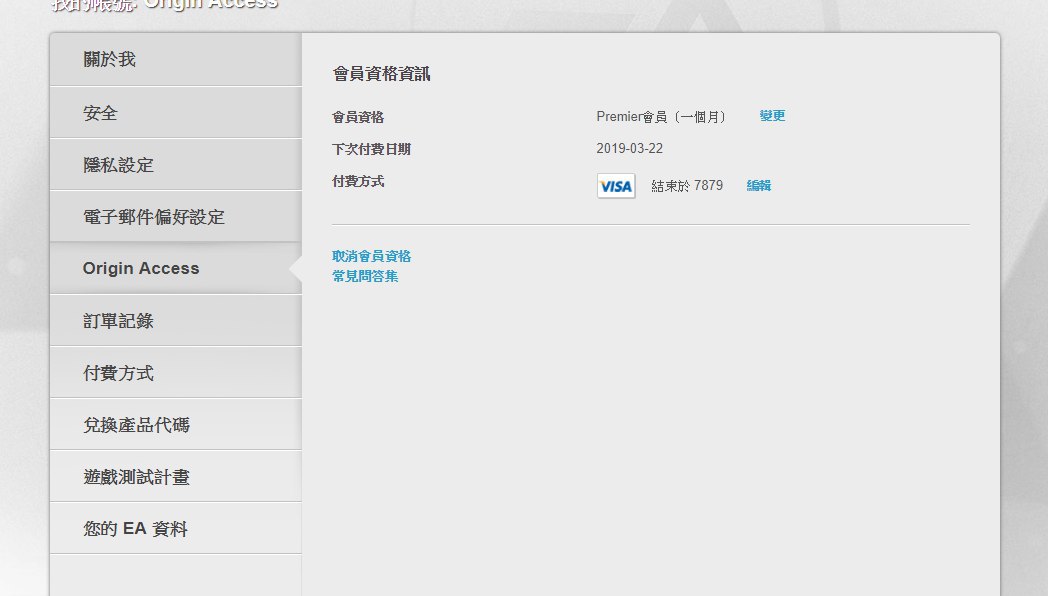Open 您的 EA 資料 tab
This screenshot has width=1048, height=596.
[176, 529]
